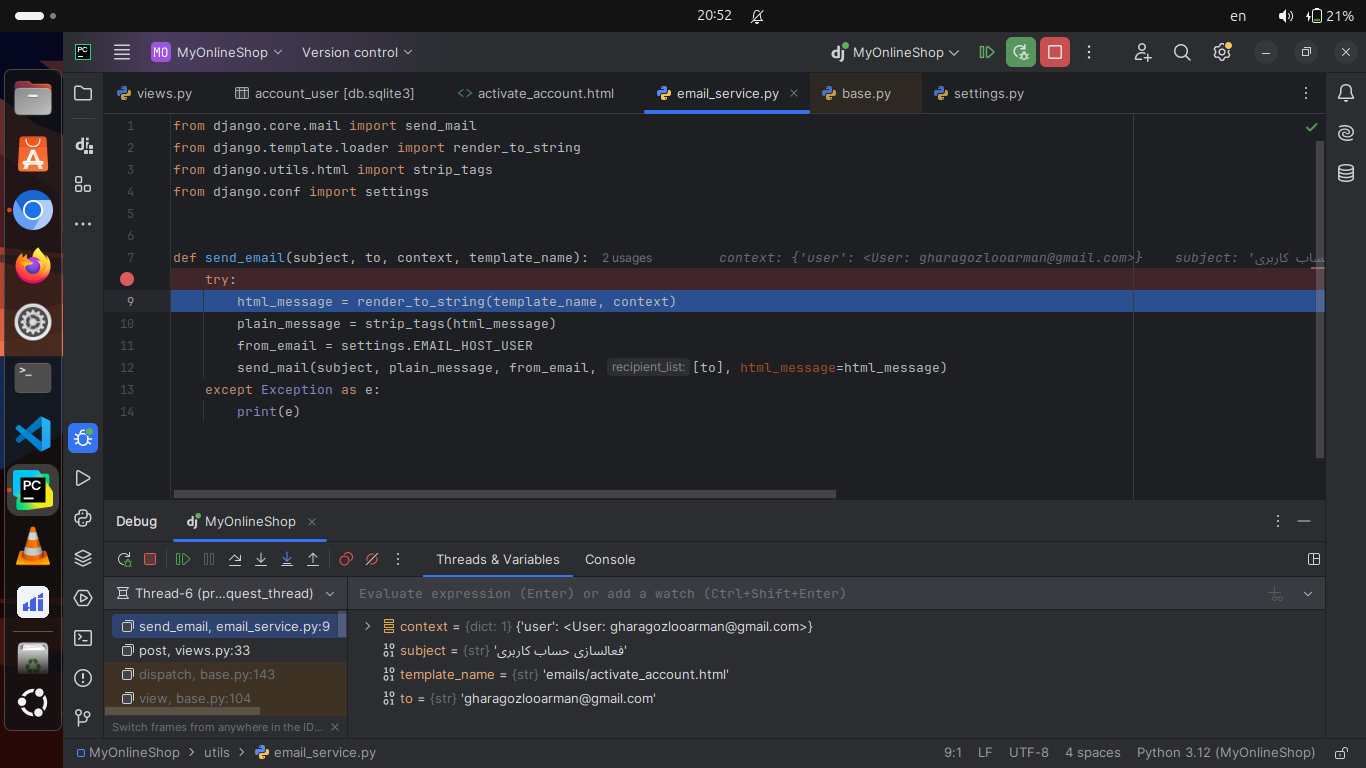Open the main hamburger menu

pyautogui.click(x=122, y=52)
